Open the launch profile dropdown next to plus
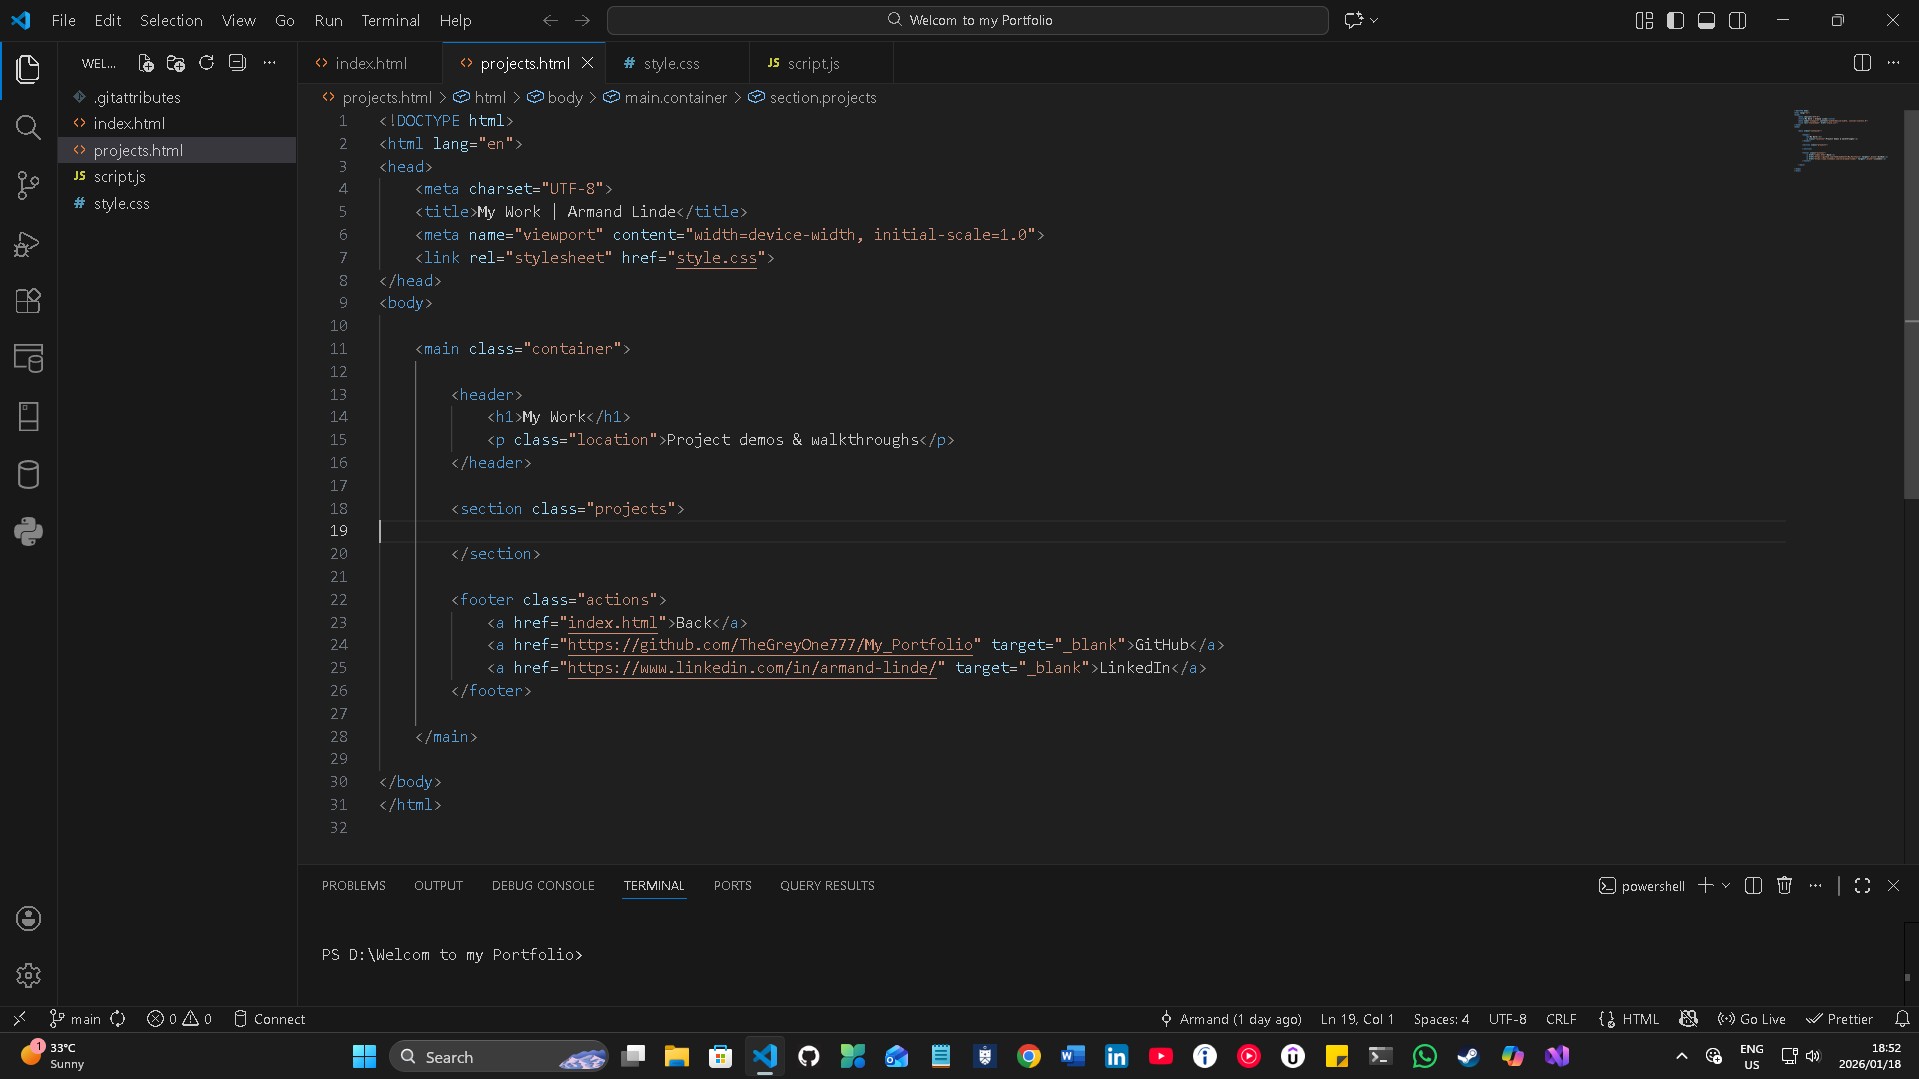This screenshot has height=1079, width=1919. point(1723,885)
